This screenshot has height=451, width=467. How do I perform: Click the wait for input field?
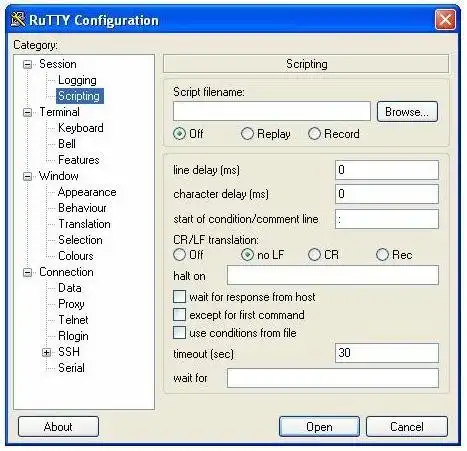click(x=333, y=378)
